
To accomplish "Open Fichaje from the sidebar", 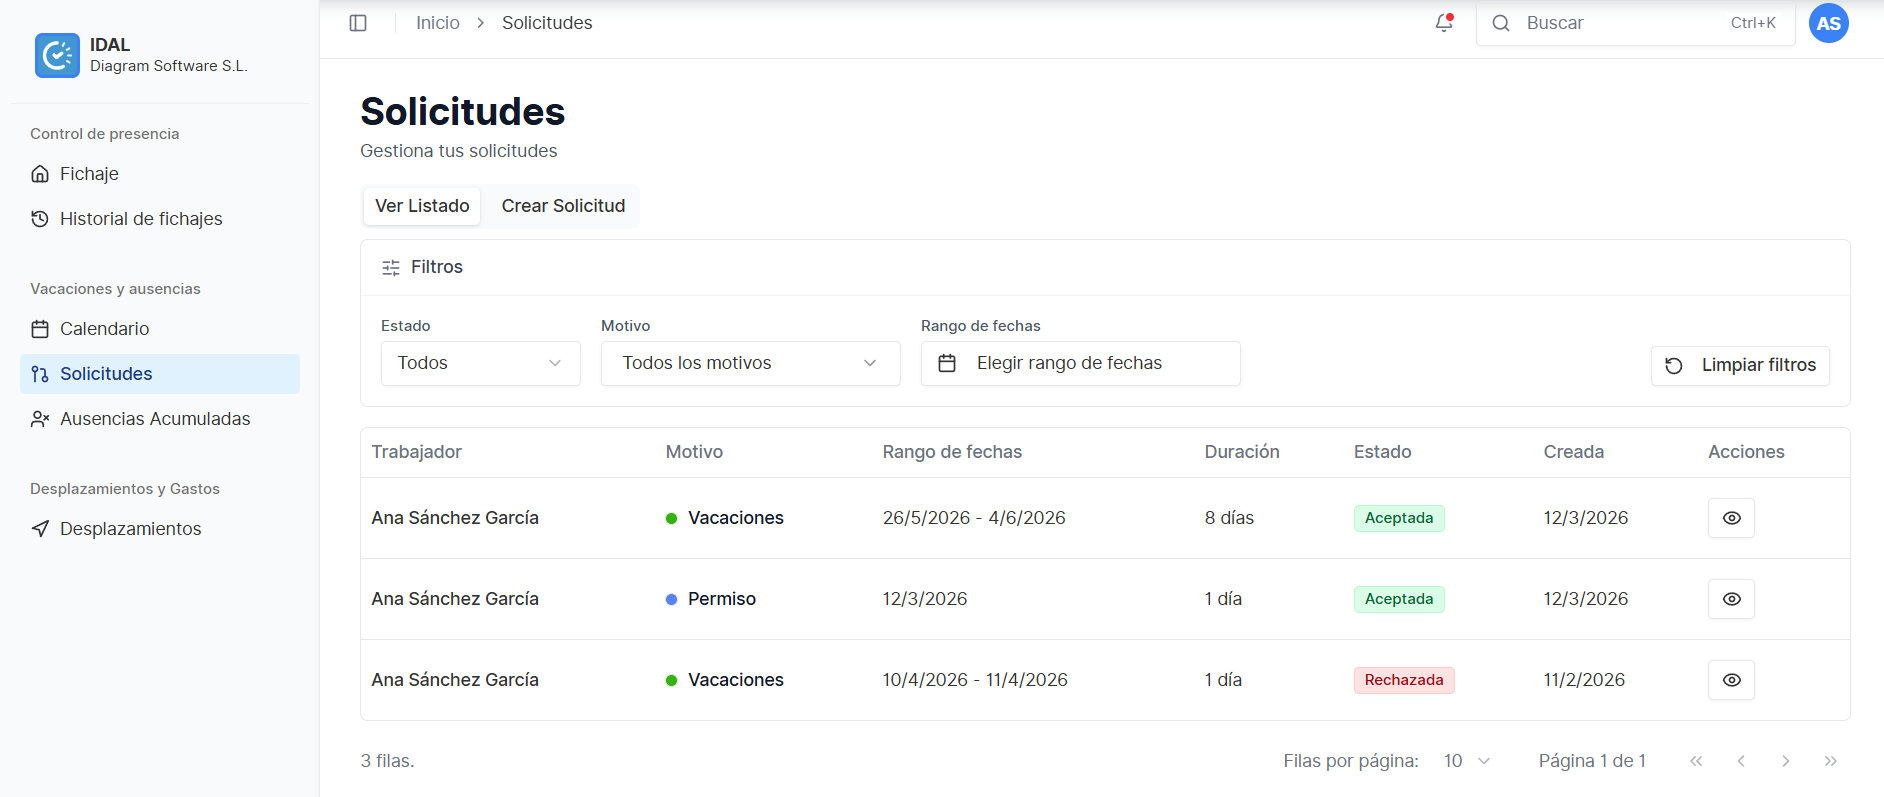I will click(x=89, y=174).
